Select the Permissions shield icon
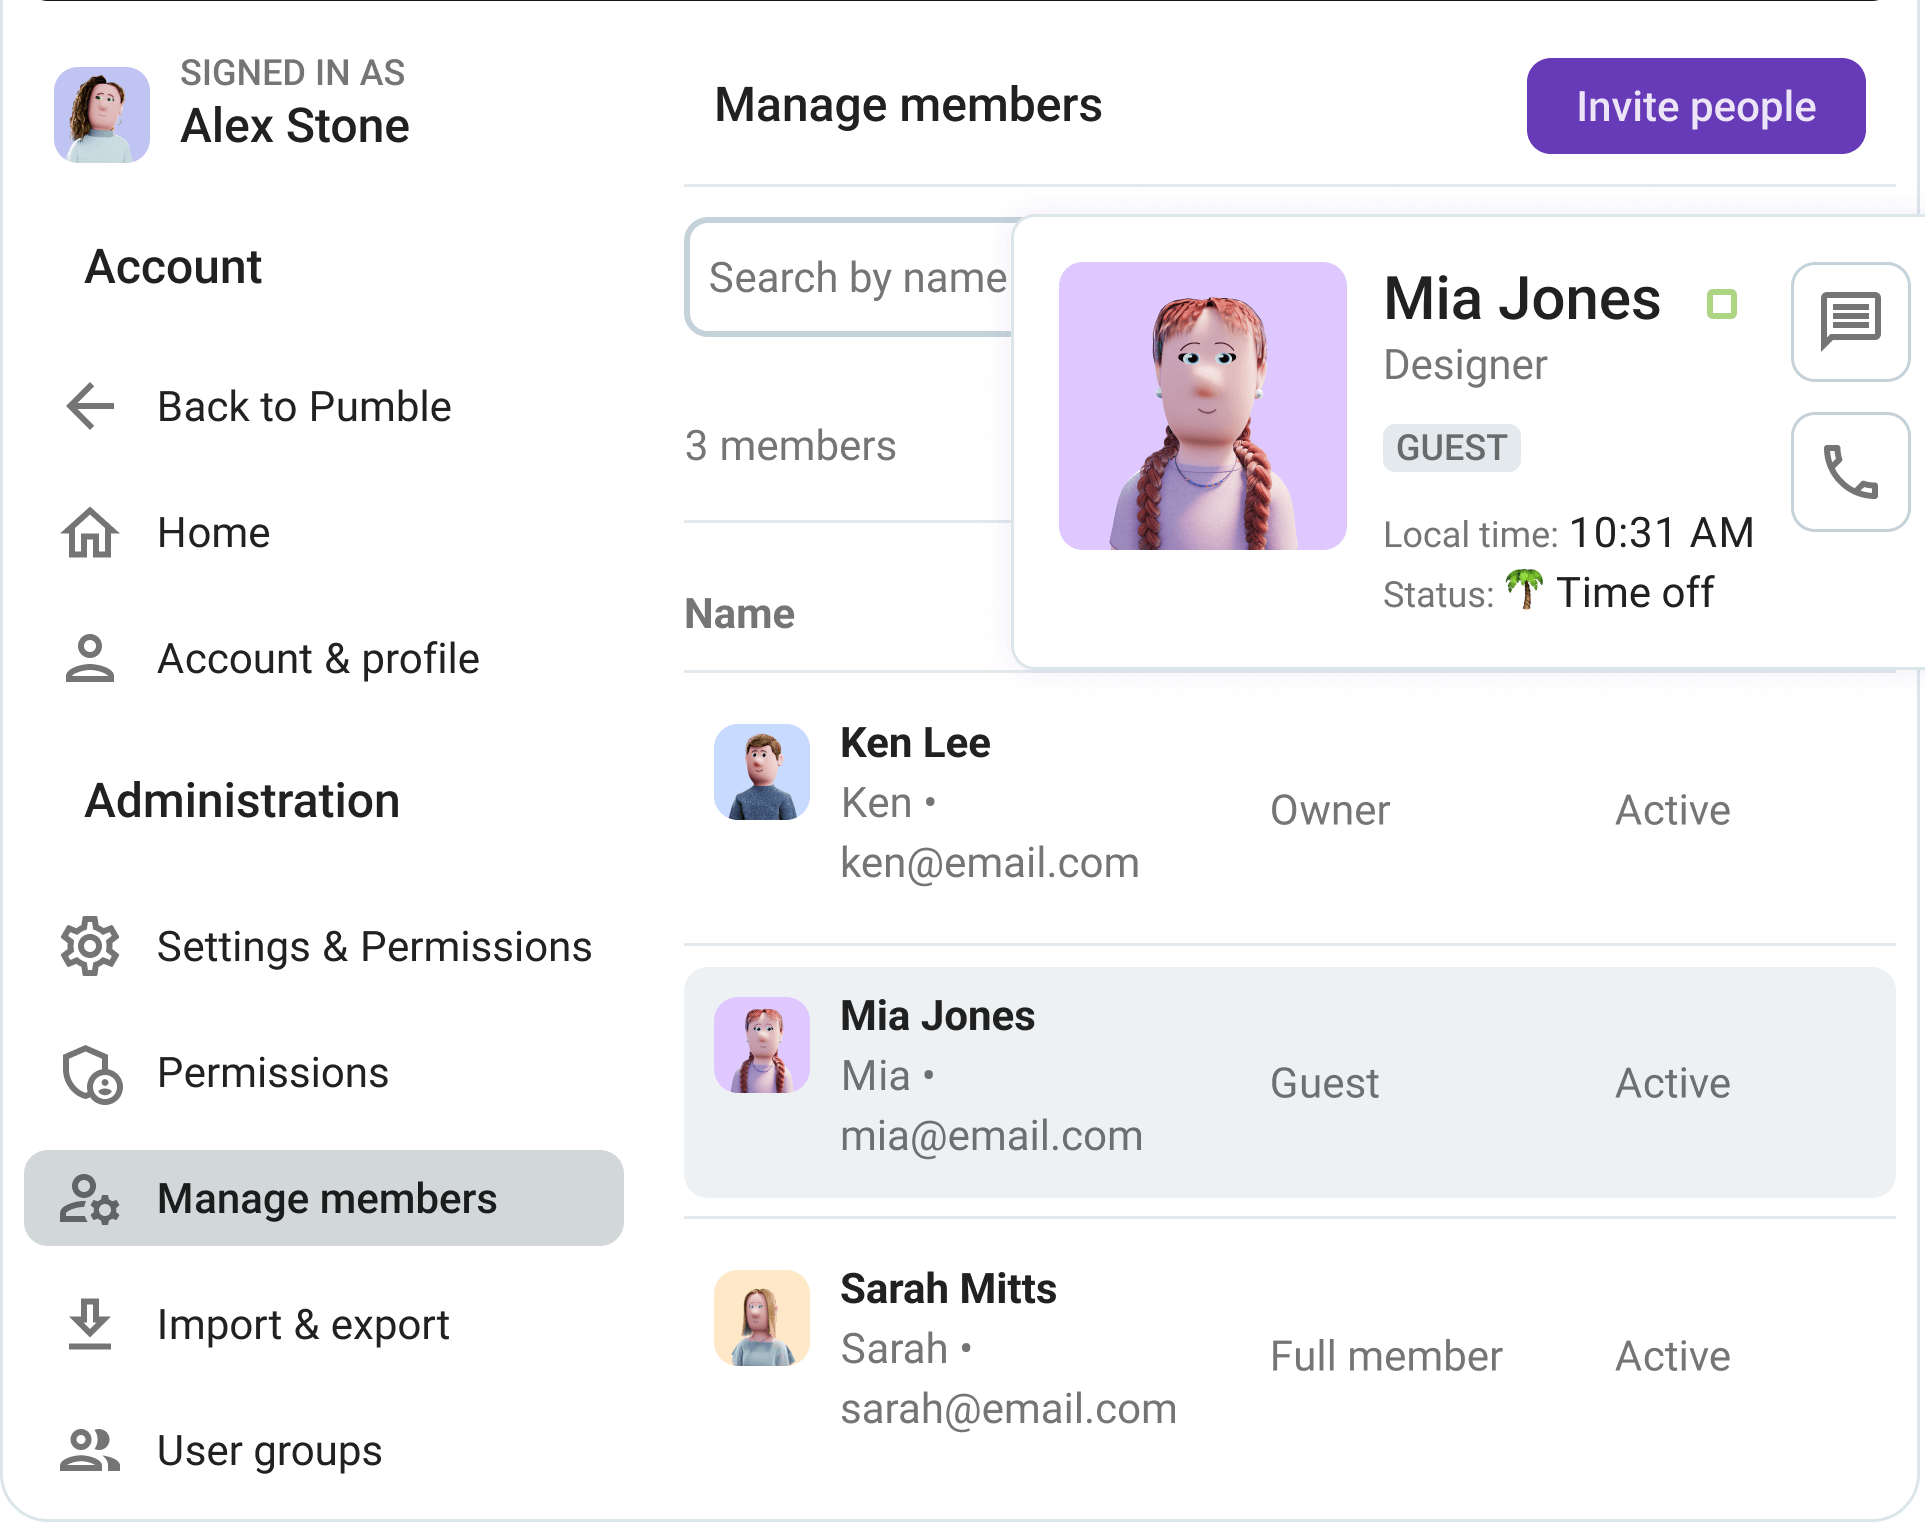 [x=90, y=1073]
